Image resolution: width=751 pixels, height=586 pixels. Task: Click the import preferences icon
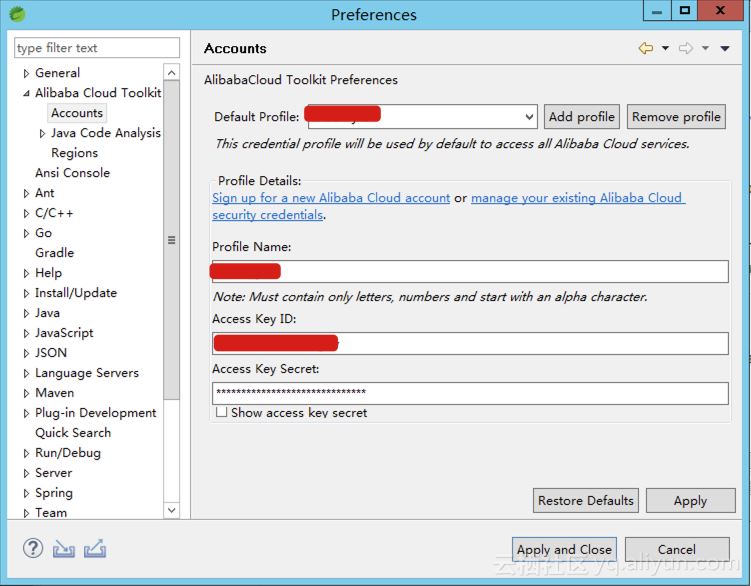[x=64, y=548]
